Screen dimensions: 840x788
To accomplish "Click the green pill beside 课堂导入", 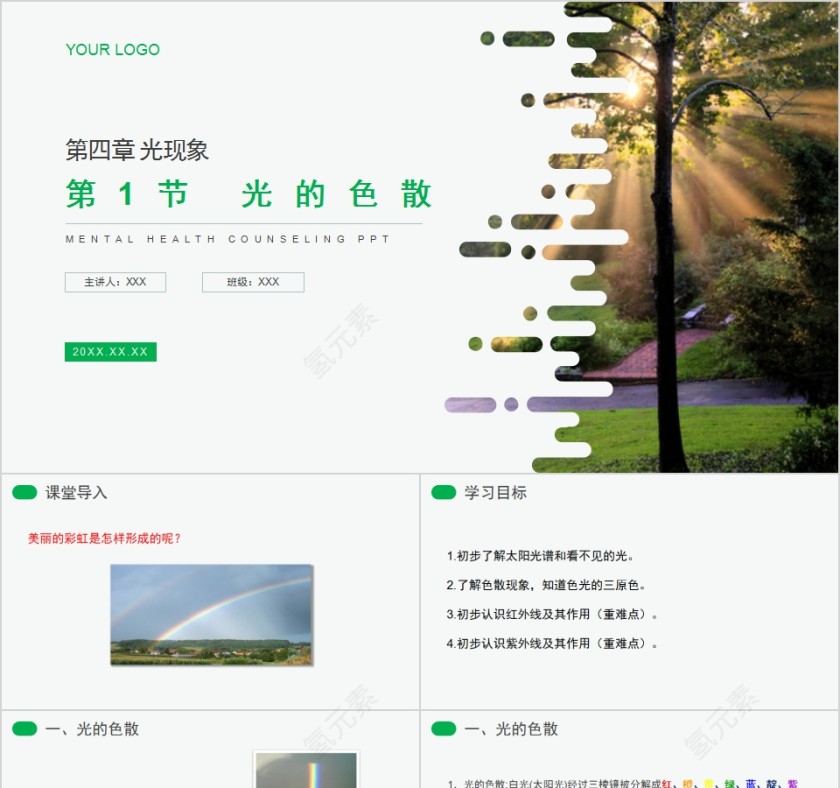I will point(25,492).
